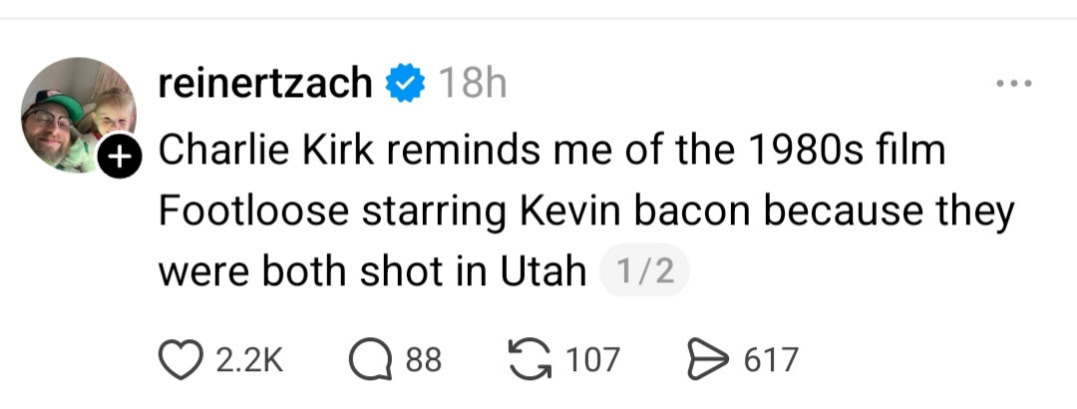The width and height of the screenshot is (1077, 409).
Task: Follow reinertzach using the plus badge
Action: tap(118, 155)
